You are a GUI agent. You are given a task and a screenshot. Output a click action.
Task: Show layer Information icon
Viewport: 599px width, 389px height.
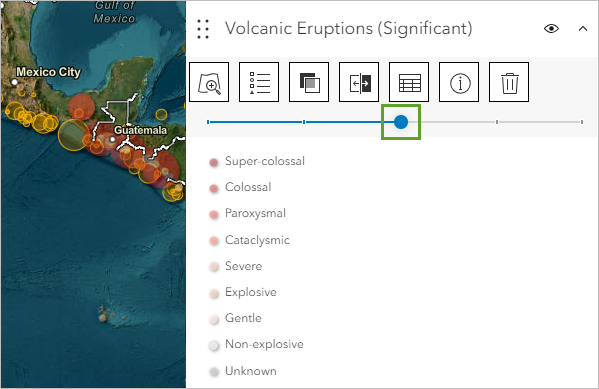(x=459, y=82)
